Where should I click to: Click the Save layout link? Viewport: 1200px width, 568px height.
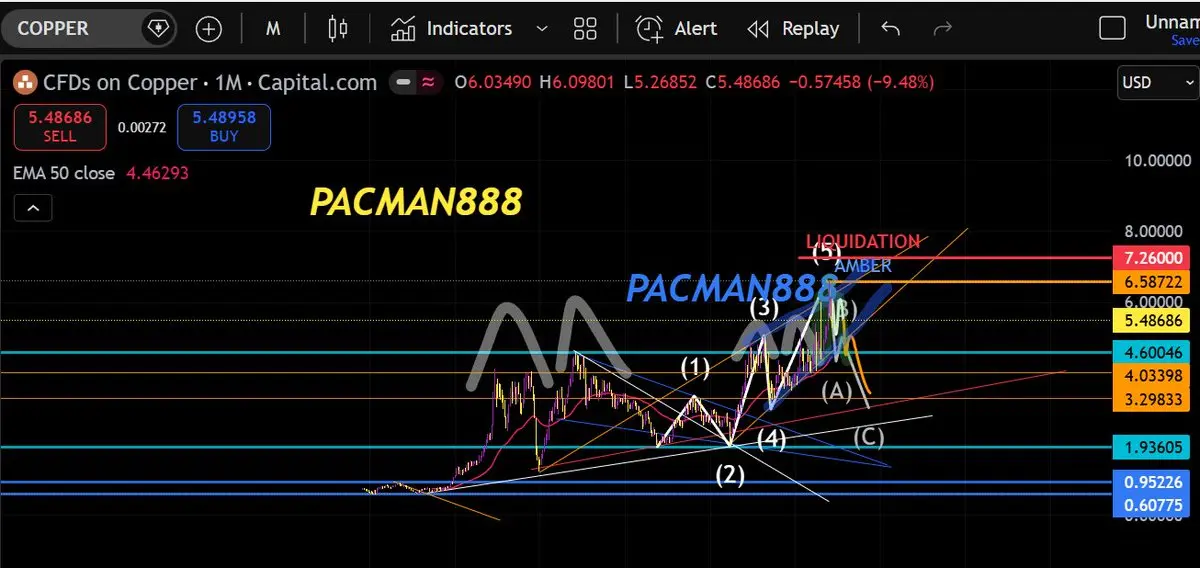pos(1185,41)
